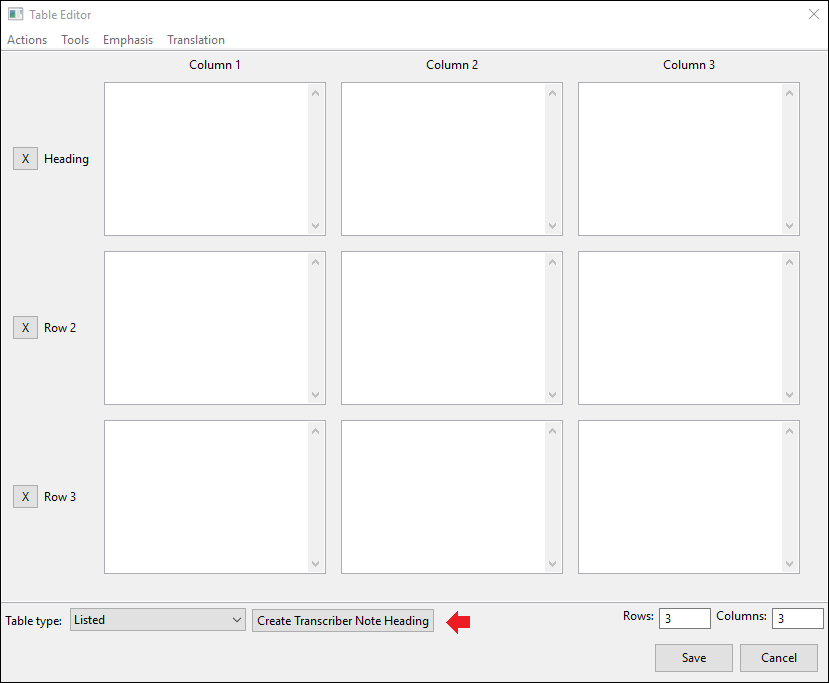
Task: Click scroll-up arrow in Heading Column 1 cell
Action: [316, 94]
